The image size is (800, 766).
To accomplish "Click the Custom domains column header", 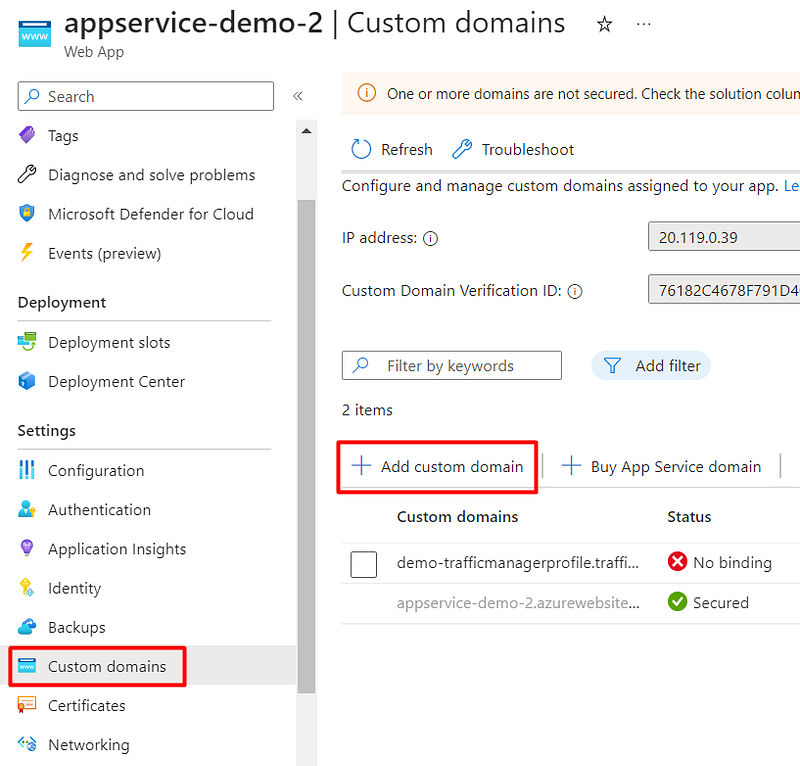I will [458, 516].
